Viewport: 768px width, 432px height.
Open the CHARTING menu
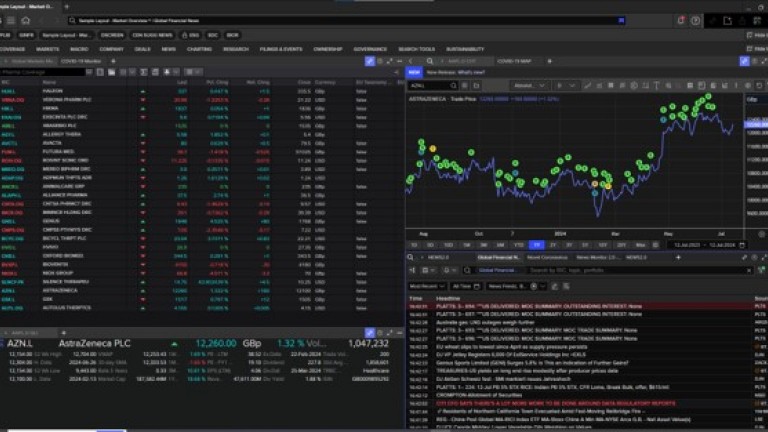tap(199, 48)
